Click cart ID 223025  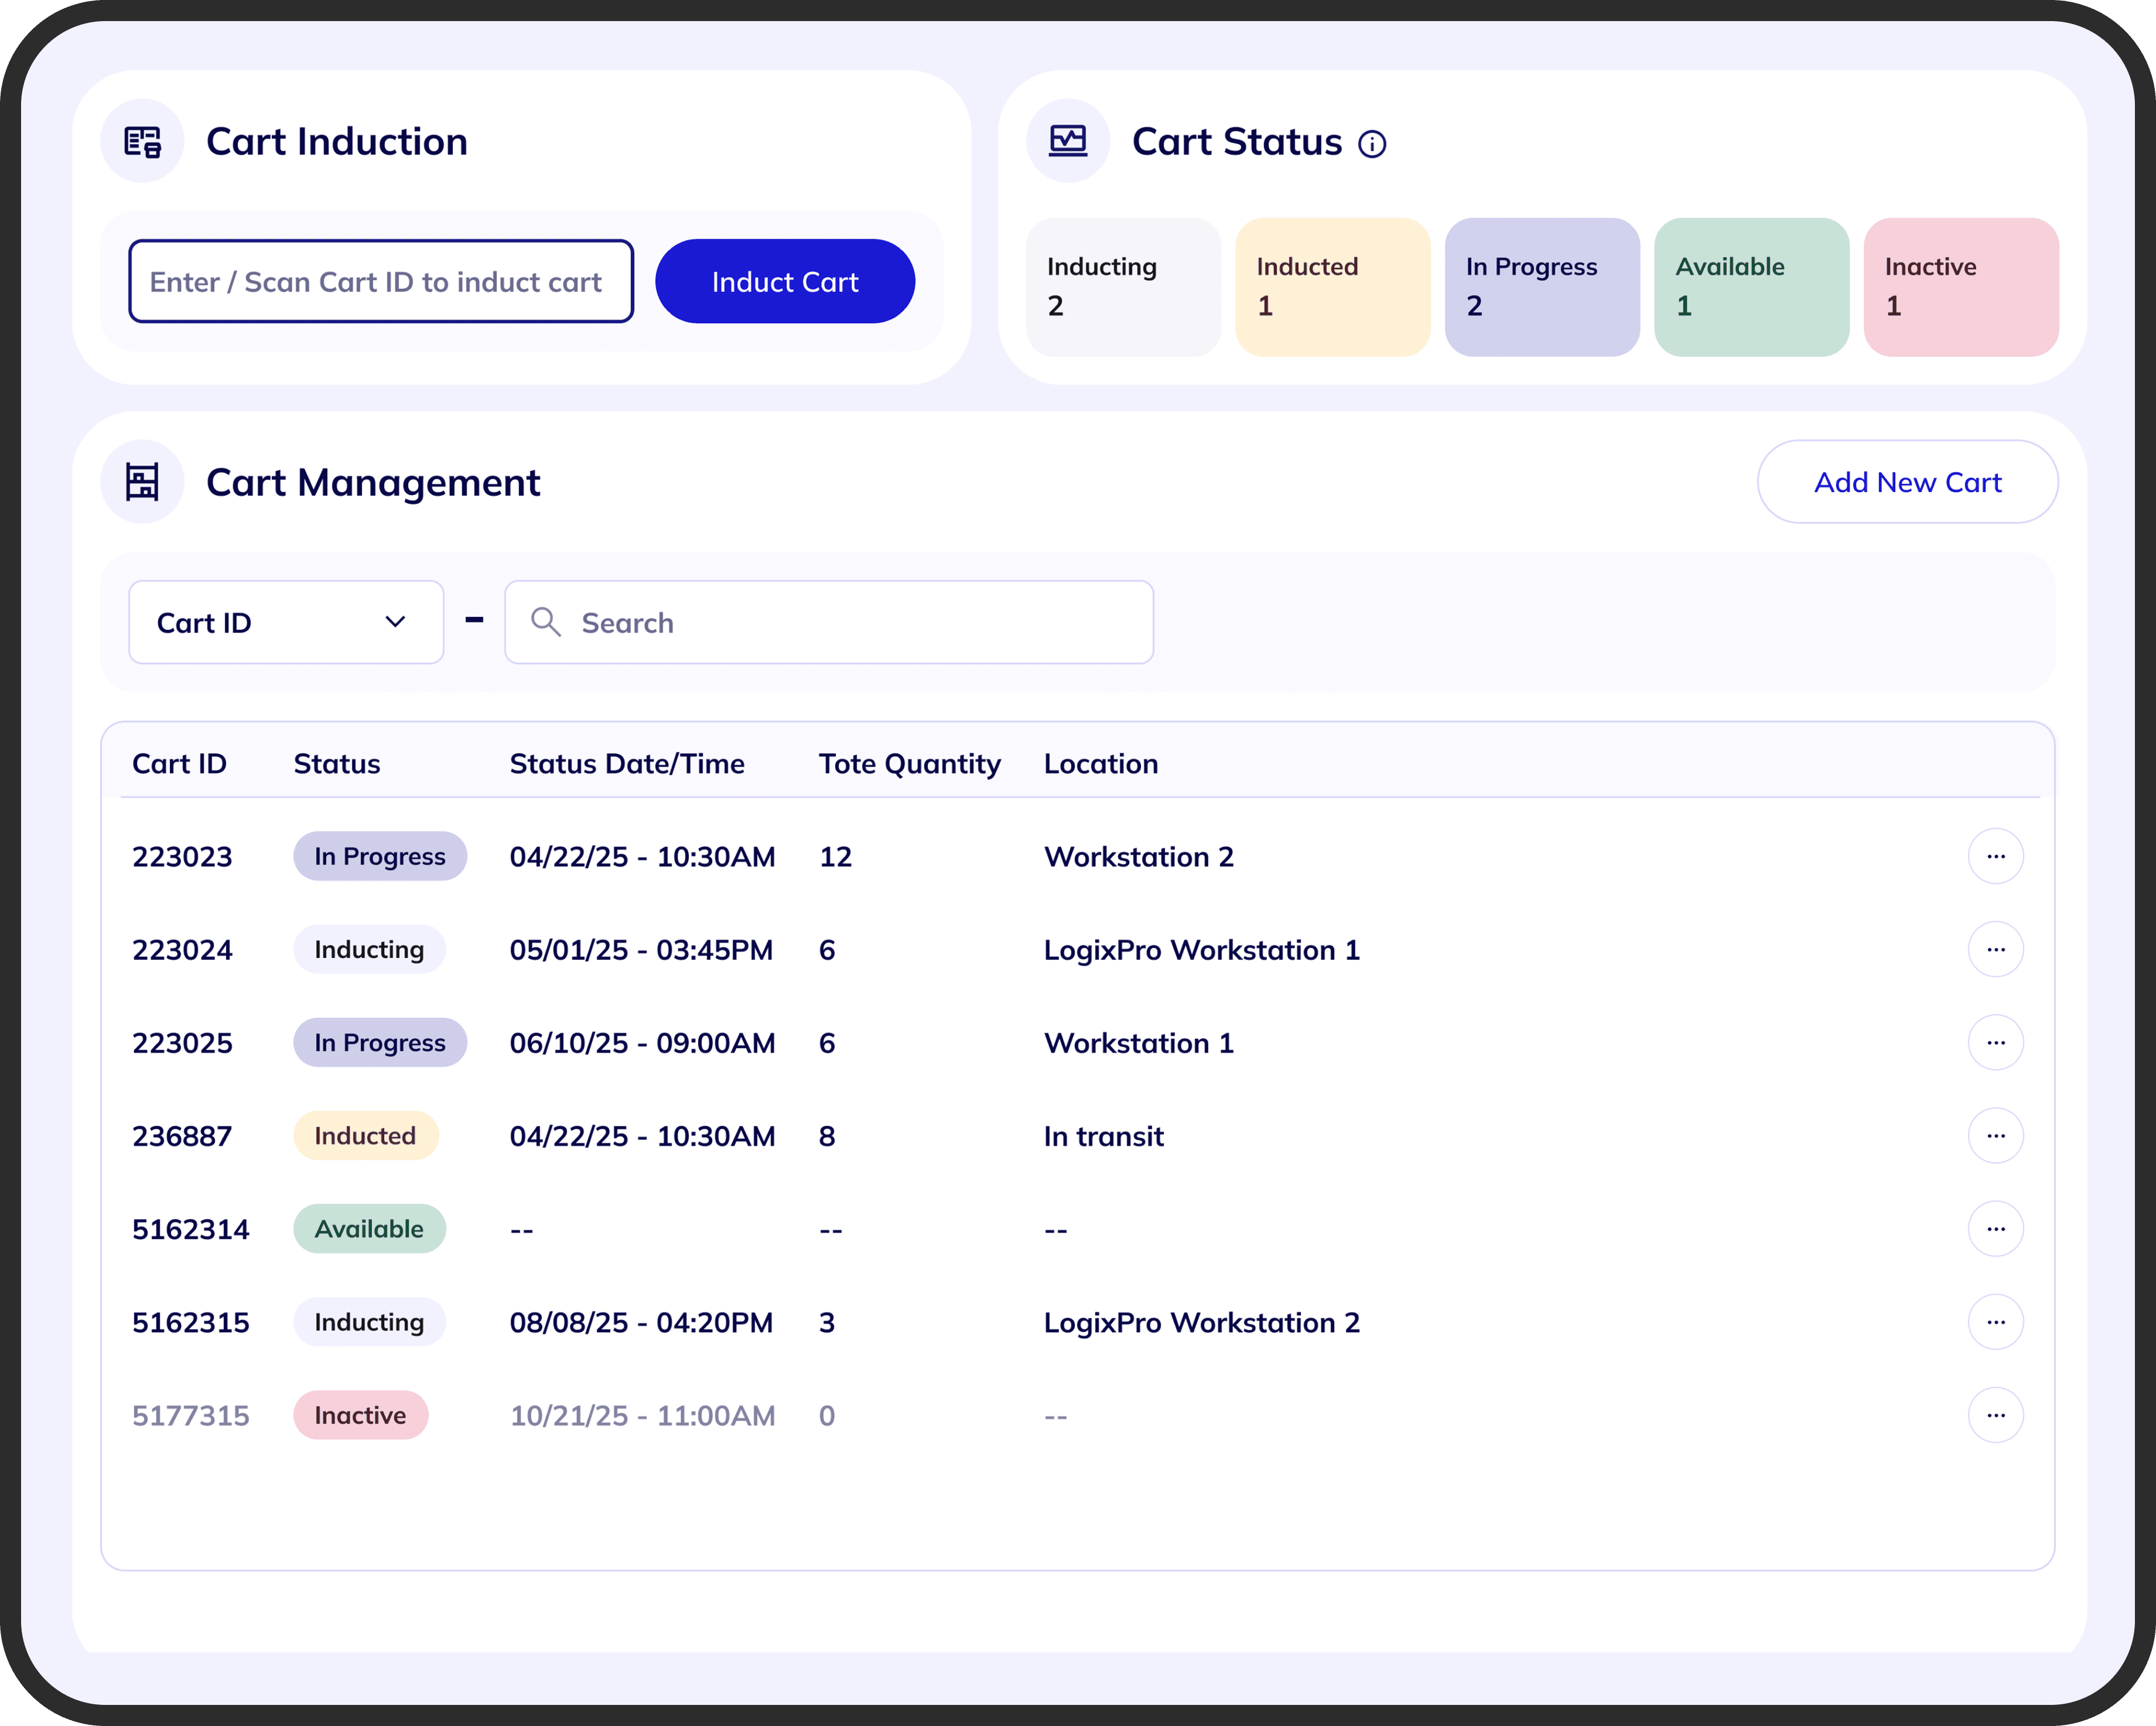pyautogui.click(x=182, y=1043)
